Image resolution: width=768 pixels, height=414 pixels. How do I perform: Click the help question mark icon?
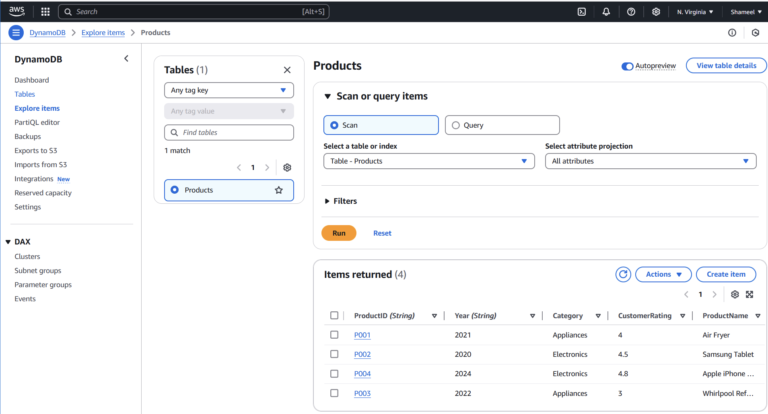pyautogui.click(x=631, y=12)
